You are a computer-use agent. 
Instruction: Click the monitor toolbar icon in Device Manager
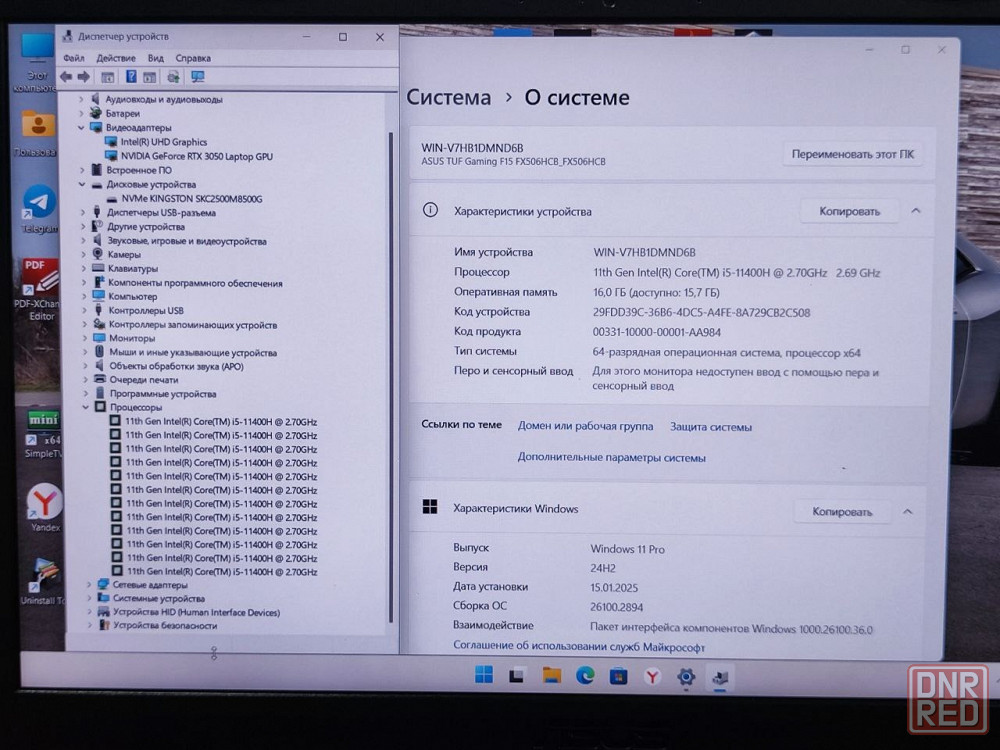[x=198, y=77]
